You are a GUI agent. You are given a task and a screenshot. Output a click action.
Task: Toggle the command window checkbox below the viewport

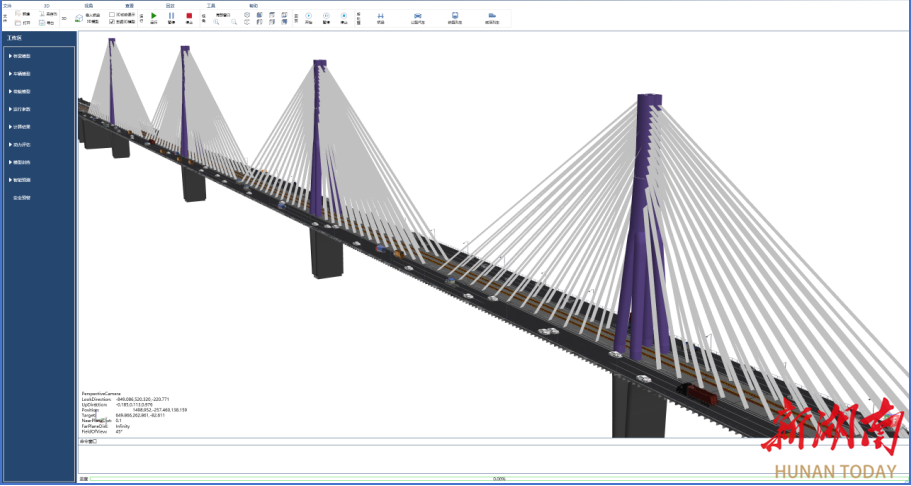click(x=94, y=441)
